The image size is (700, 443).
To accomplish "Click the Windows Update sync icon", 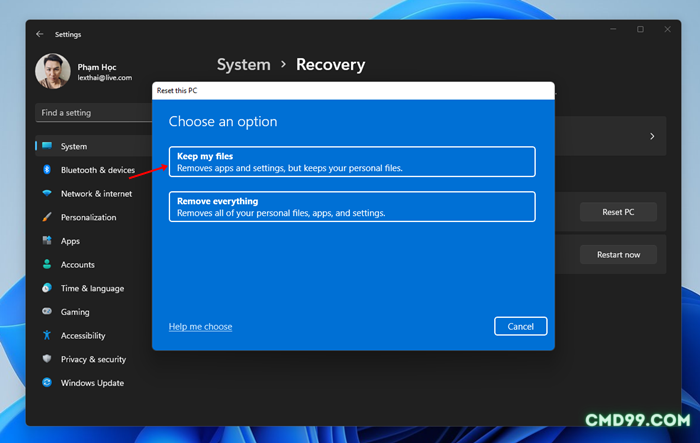I will coord(47,382).
